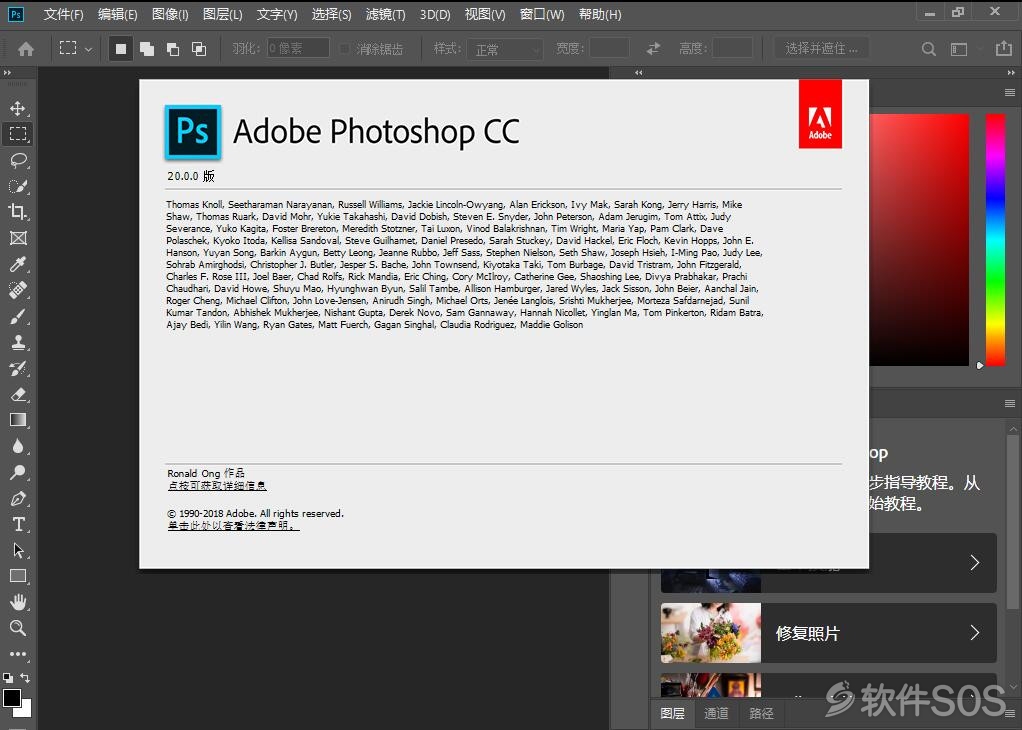Viewport: 1022px width, 730px height.
Task: Click the Home icon in options bar
Action: 26,49
